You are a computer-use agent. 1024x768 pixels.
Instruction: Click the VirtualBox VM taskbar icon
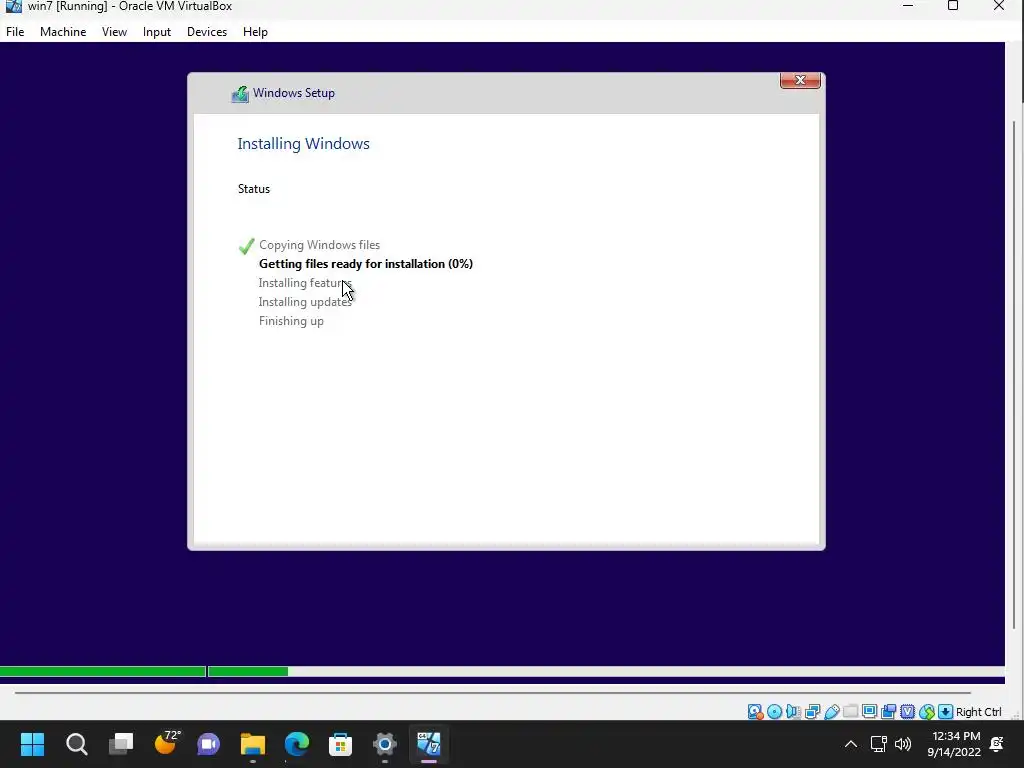429,744
